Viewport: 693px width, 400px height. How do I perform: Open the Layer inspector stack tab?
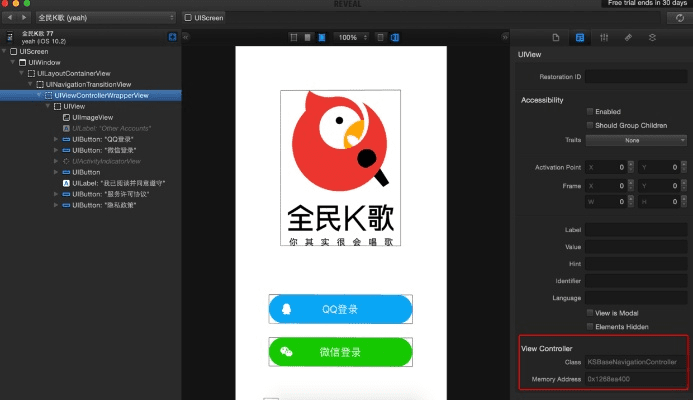point(652,38)
